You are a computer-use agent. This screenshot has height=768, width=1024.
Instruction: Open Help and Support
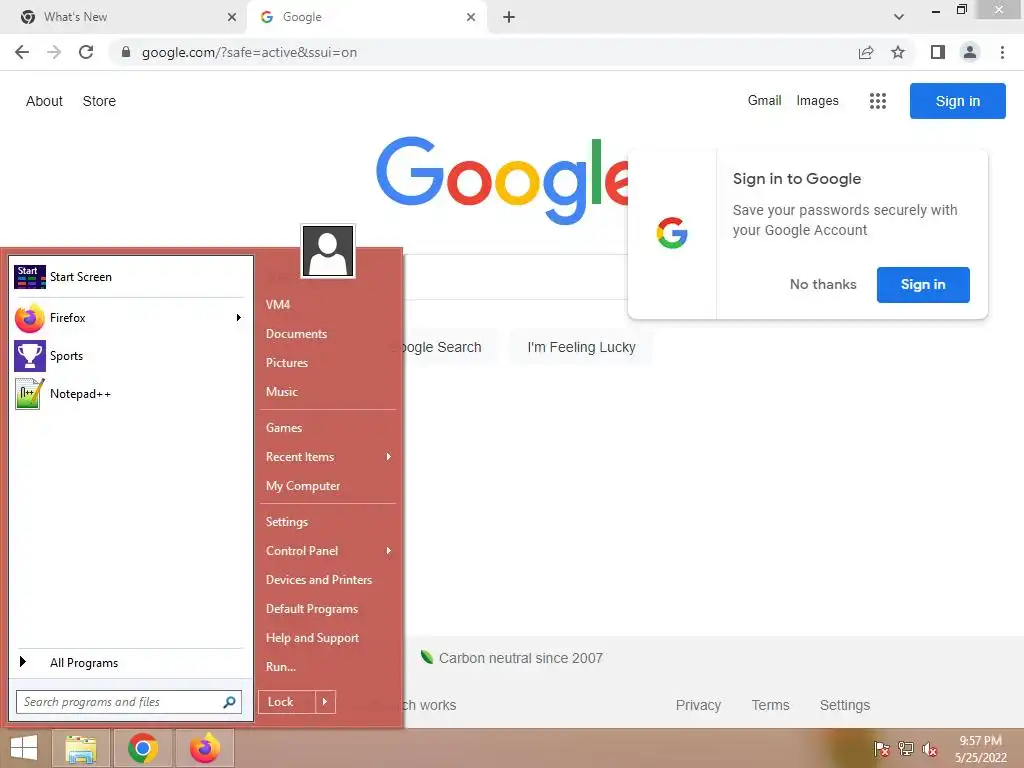(x=312, y=638)
